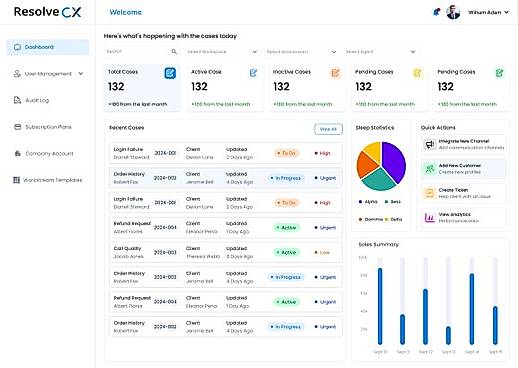Click the Alpha legend entry
Image resolution: width=518 pixels, height=368 pixels.
368,202
